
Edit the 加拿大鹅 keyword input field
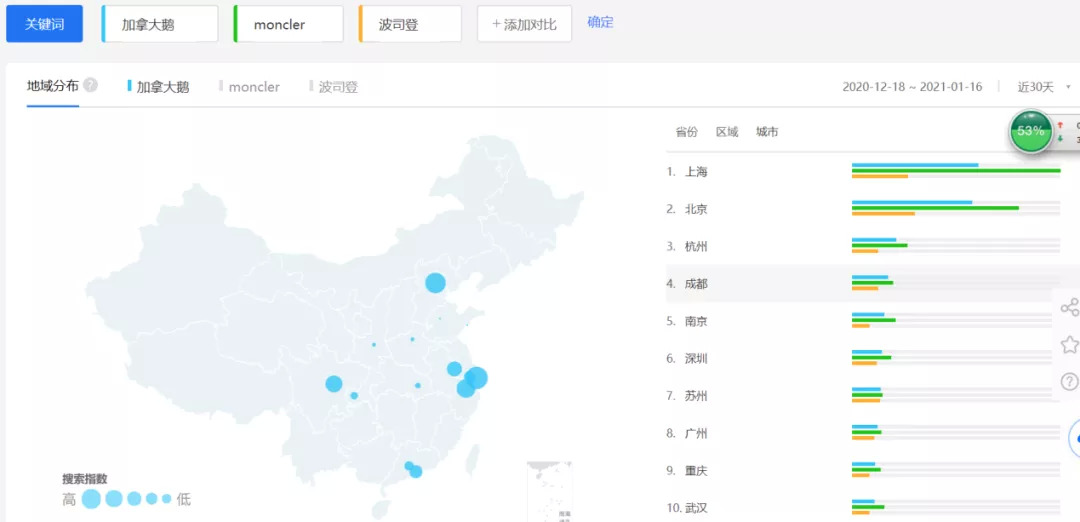pyautogui.click(x=160, y=24)
